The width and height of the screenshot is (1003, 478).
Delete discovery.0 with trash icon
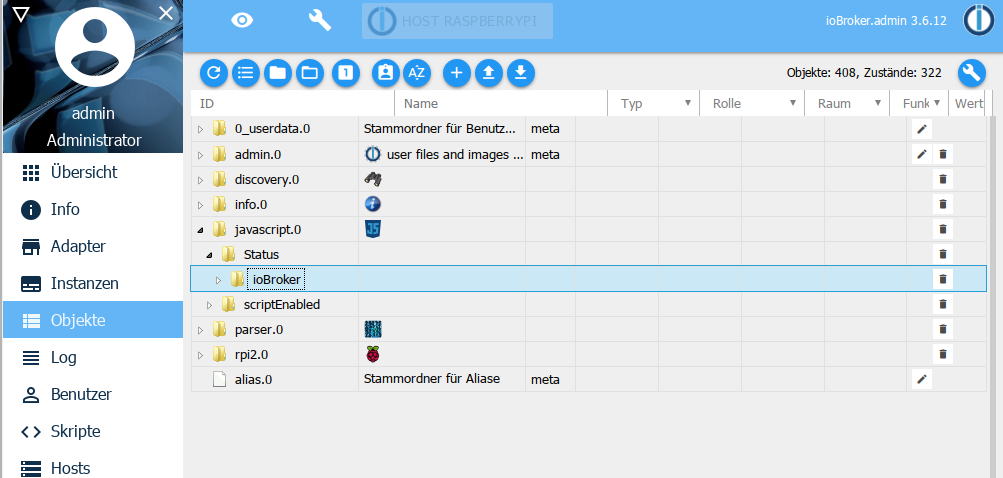coord(942,179)
